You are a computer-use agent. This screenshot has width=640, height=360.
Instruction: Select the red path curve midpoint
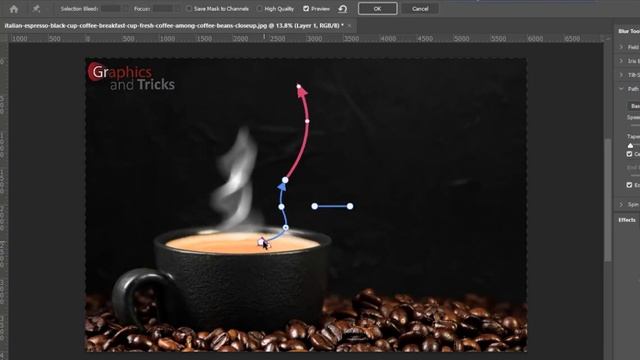(307, 121)
